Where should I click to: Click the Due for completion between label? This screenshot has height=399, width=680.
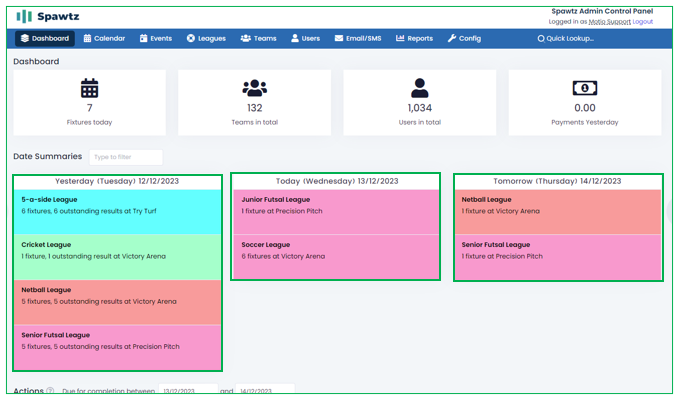point(108,391)
